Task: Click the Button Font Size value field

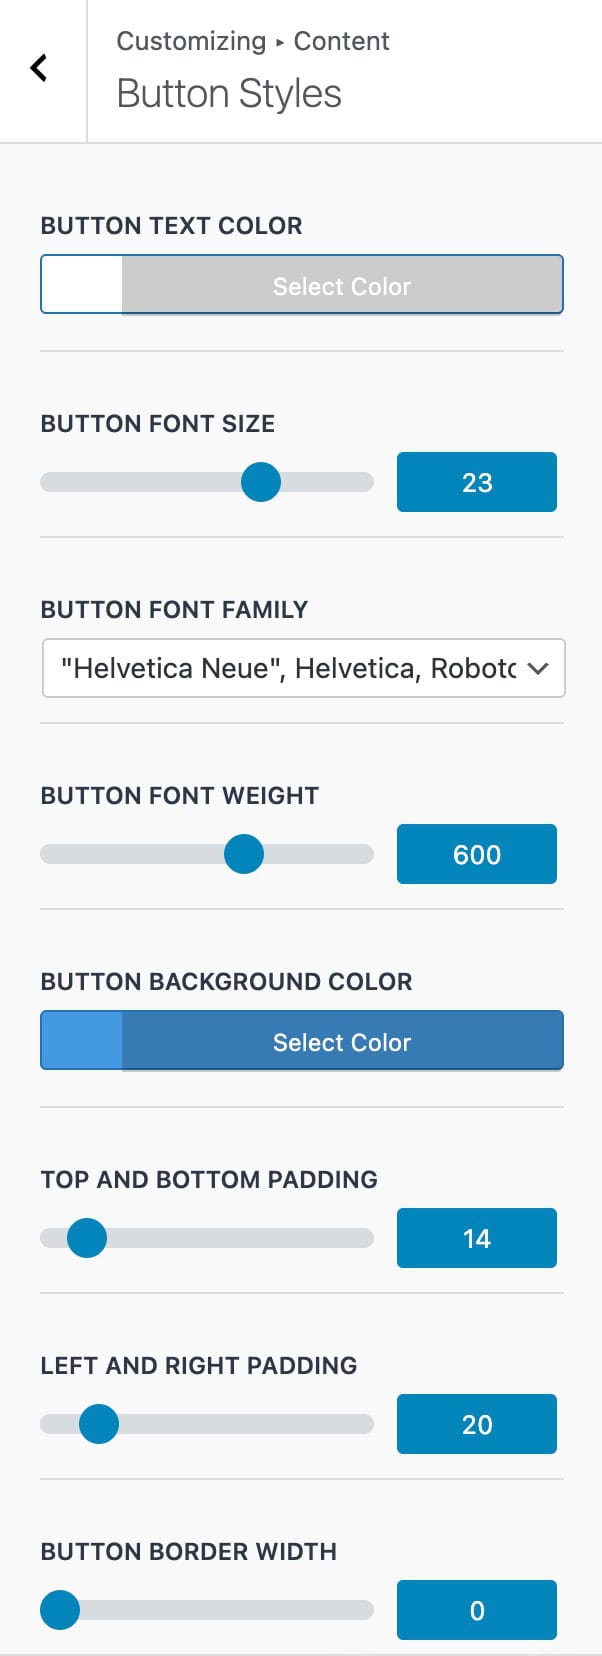Action: click(476, 482)
